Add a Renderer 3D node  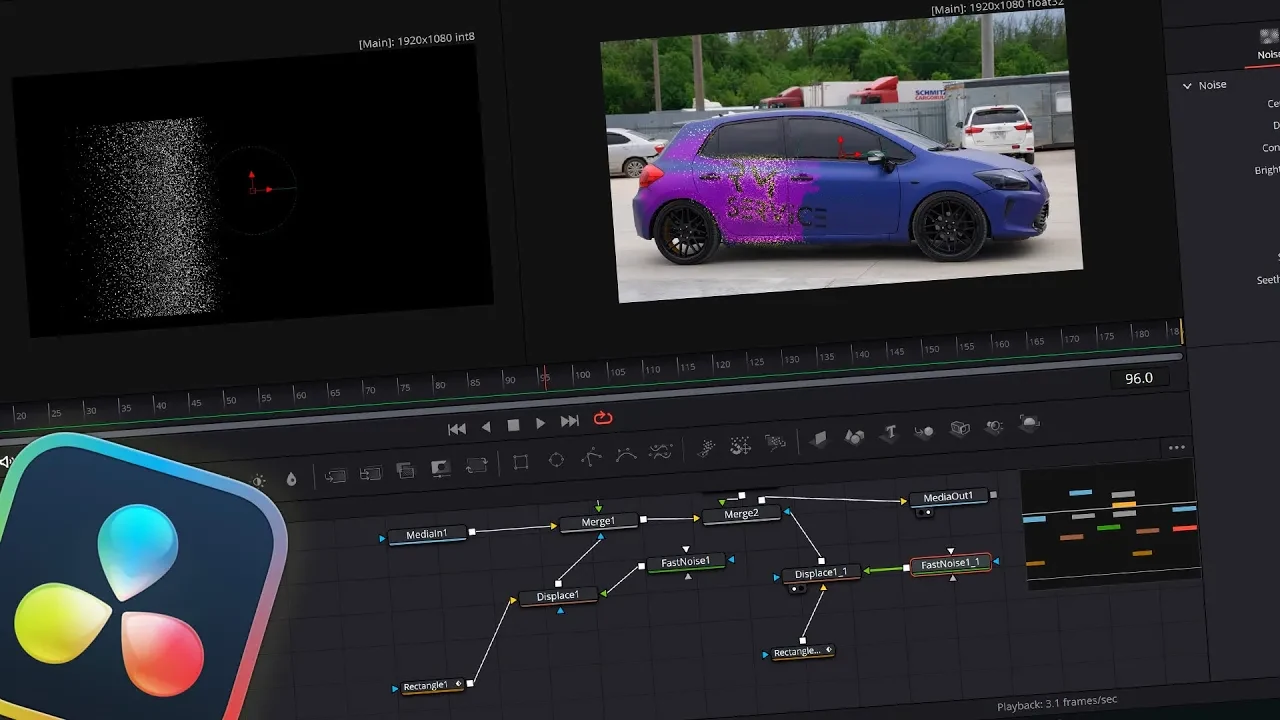tap(1030, 424)
